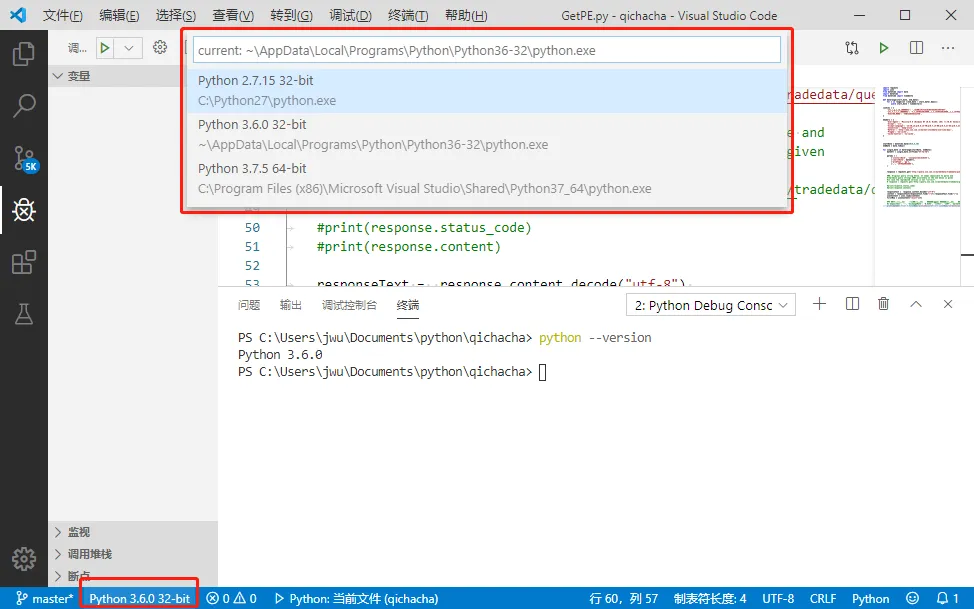The image size is (974, 609).
Task: Maximize the panel with up chevron
Action: coord(916,304)
